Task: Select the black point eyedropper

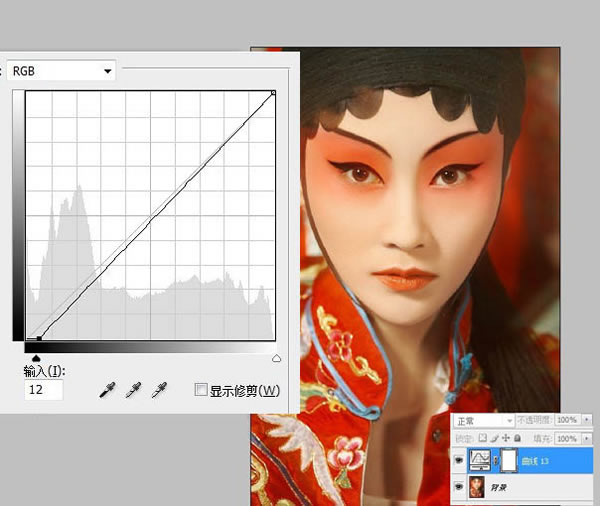Action: point(108,390)
